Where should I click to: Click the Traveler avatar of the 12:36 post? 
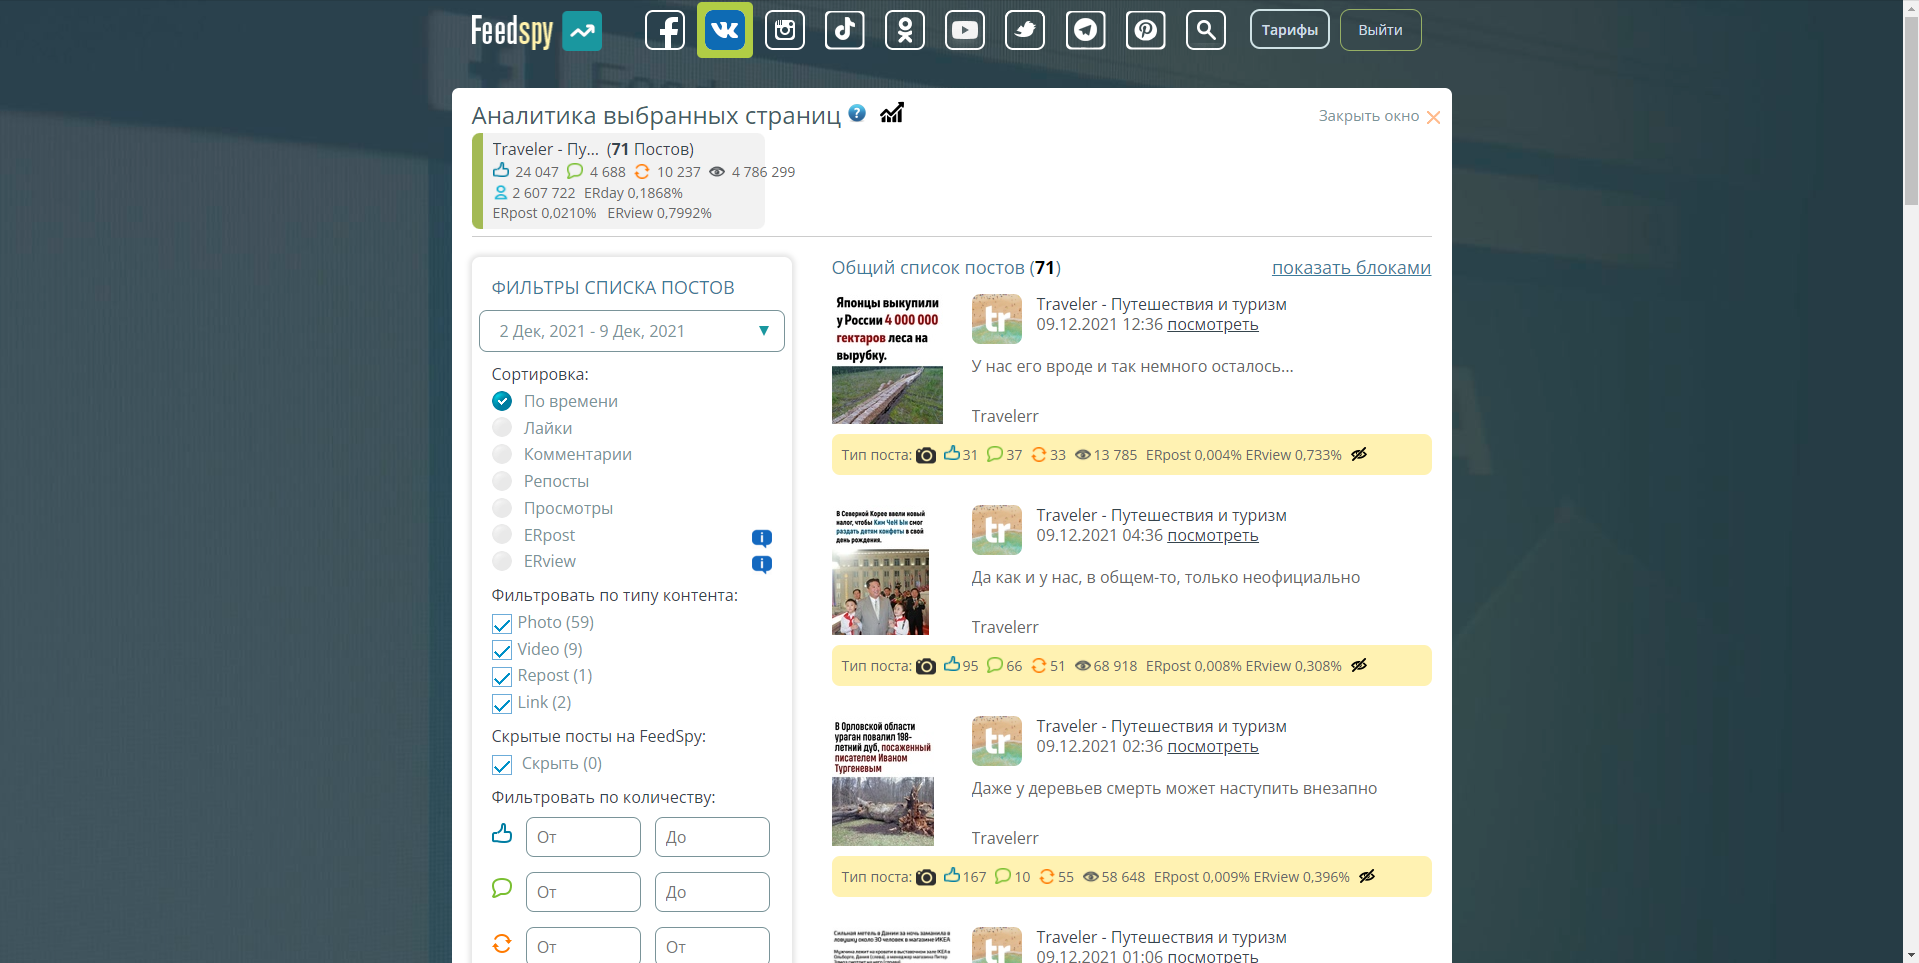[997, 319]
